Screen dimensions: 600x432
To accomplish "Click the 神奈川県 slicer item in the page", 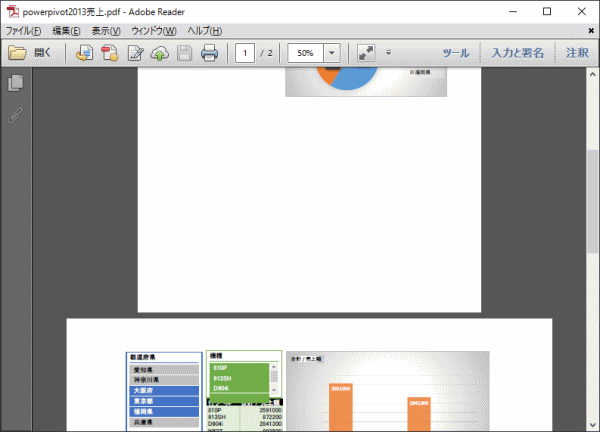I will (x=164, y=380).
